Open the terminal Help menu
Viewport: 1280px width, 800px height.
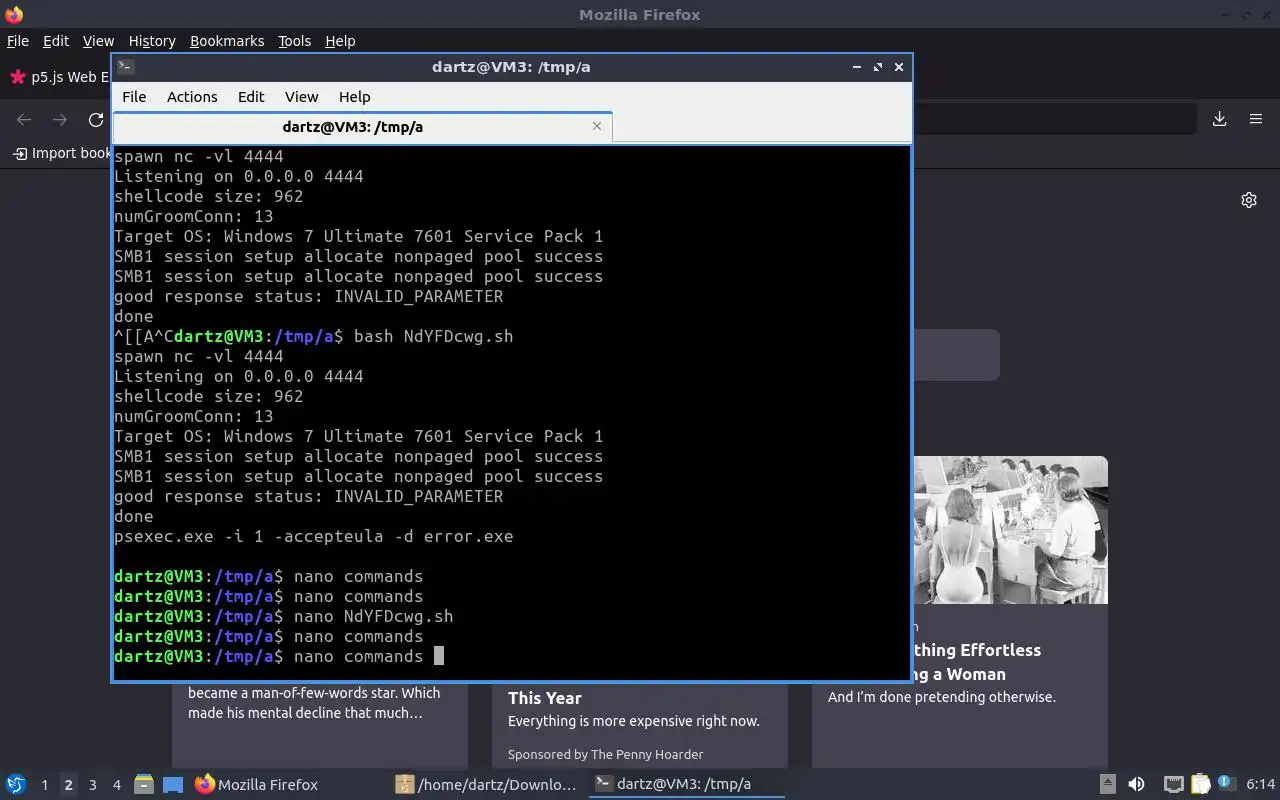coord(355,97)
